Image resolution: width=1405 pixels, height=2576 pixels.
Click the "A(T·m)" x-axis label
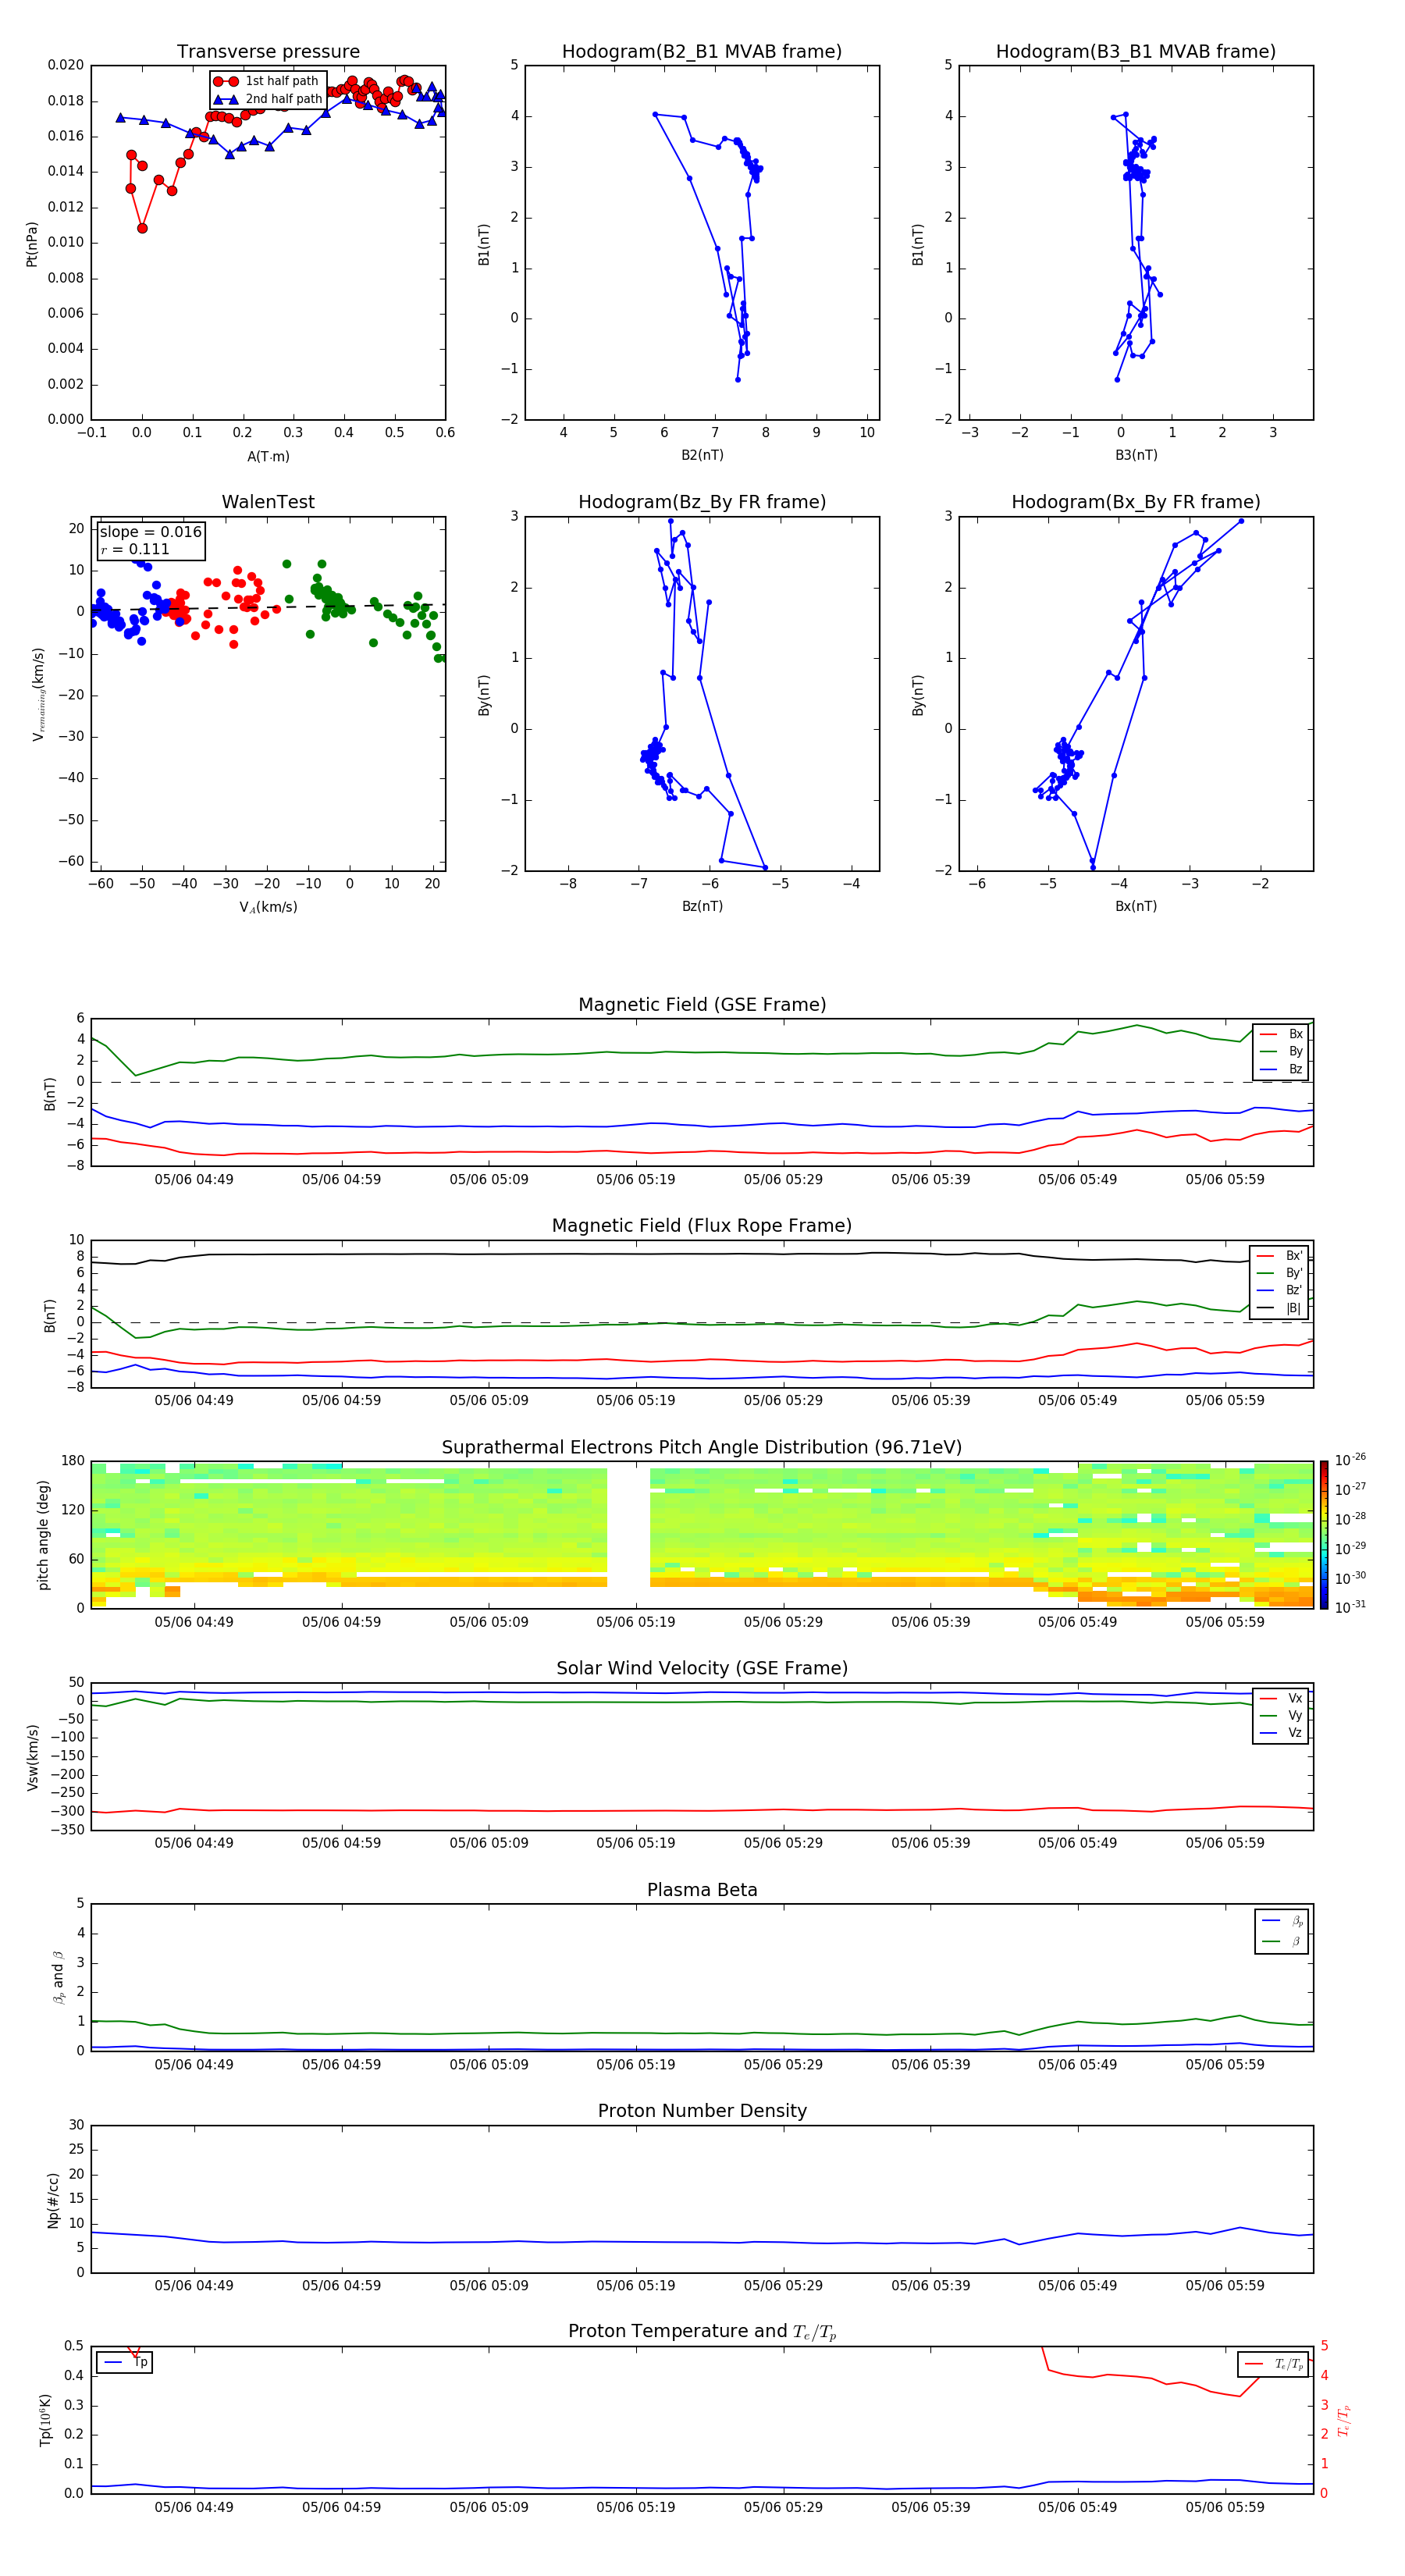(x=268, y=456)
